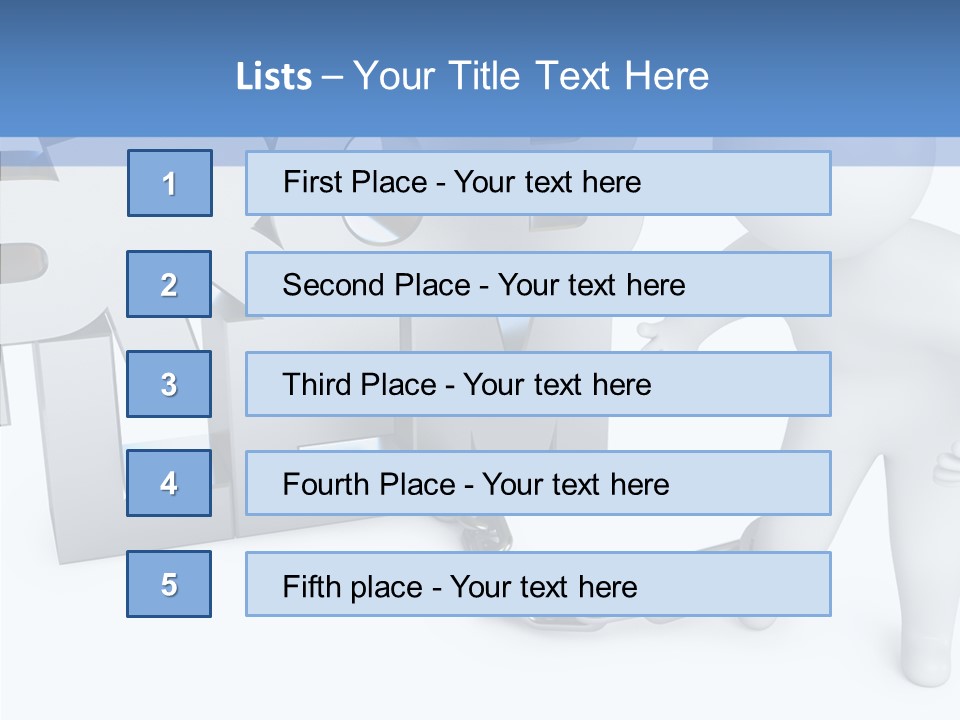Select the number 4 box
Screen dimensions: 960x720
[169, 483]
